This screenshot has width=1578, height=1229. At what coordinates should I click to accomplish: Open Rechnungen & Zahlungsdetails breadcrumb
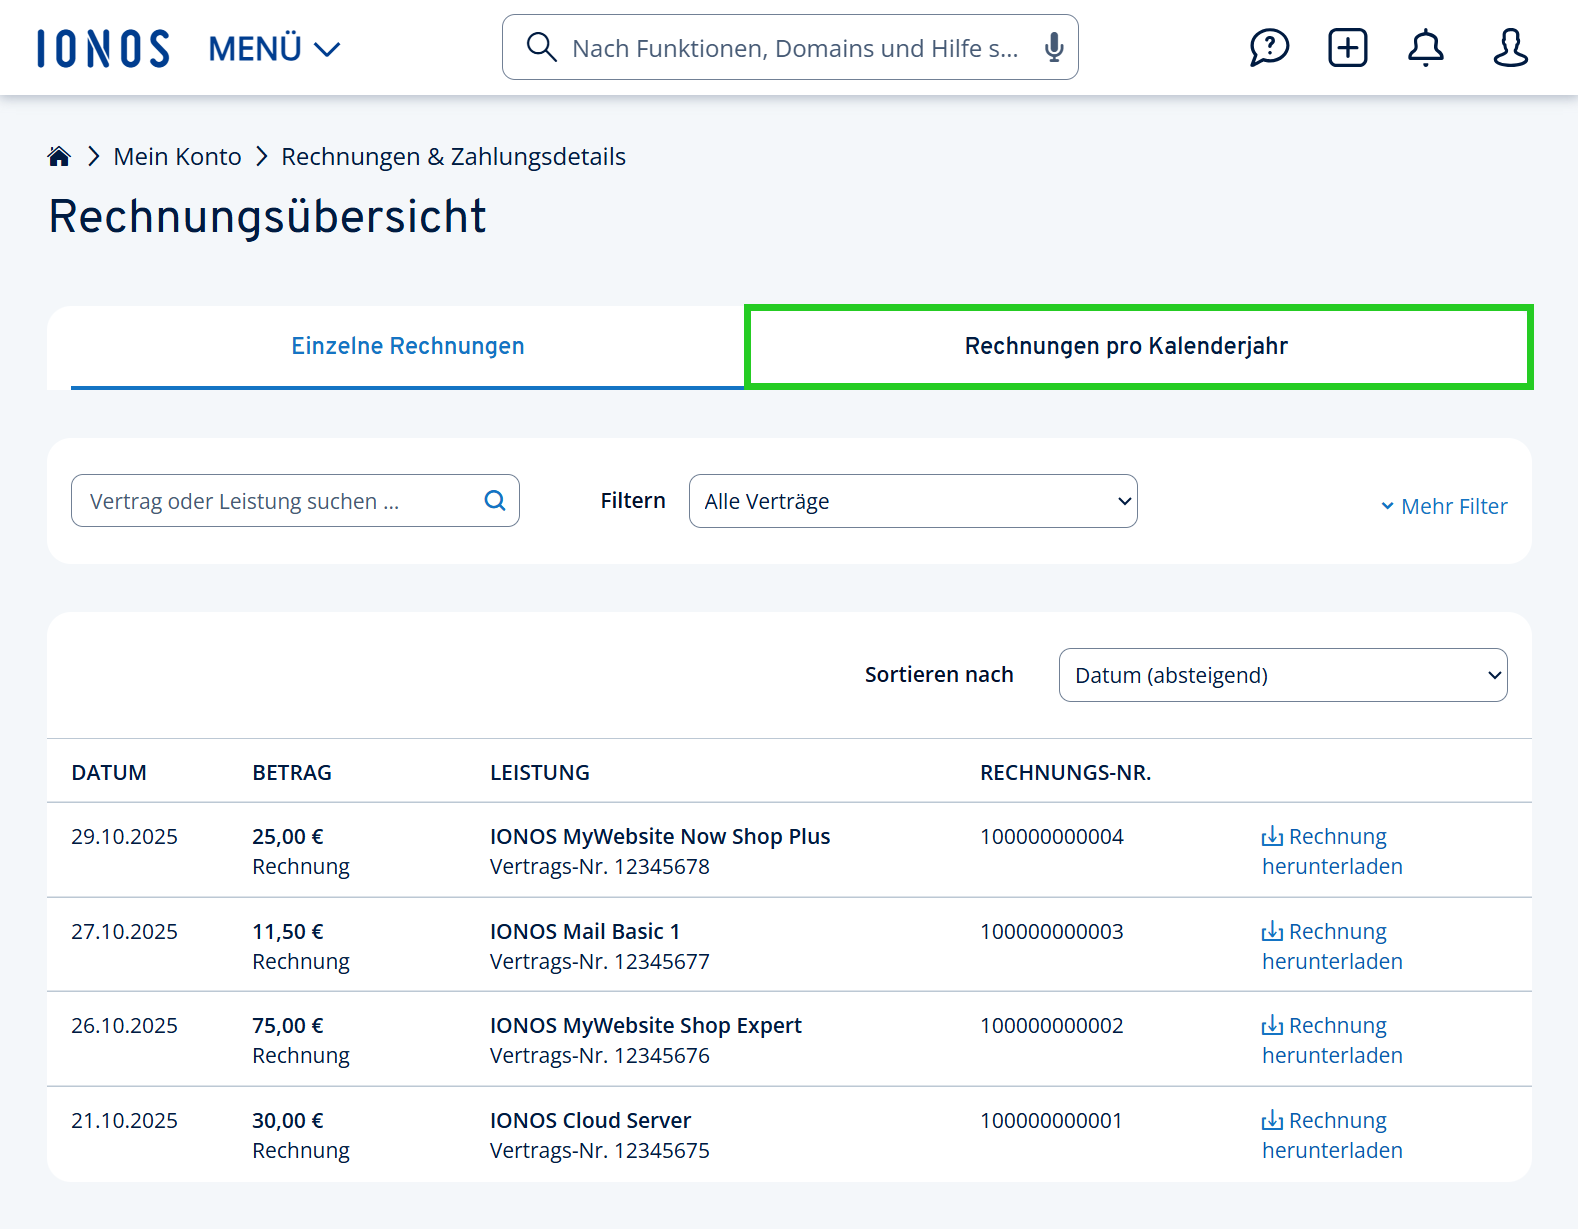[x=453, y=156]
